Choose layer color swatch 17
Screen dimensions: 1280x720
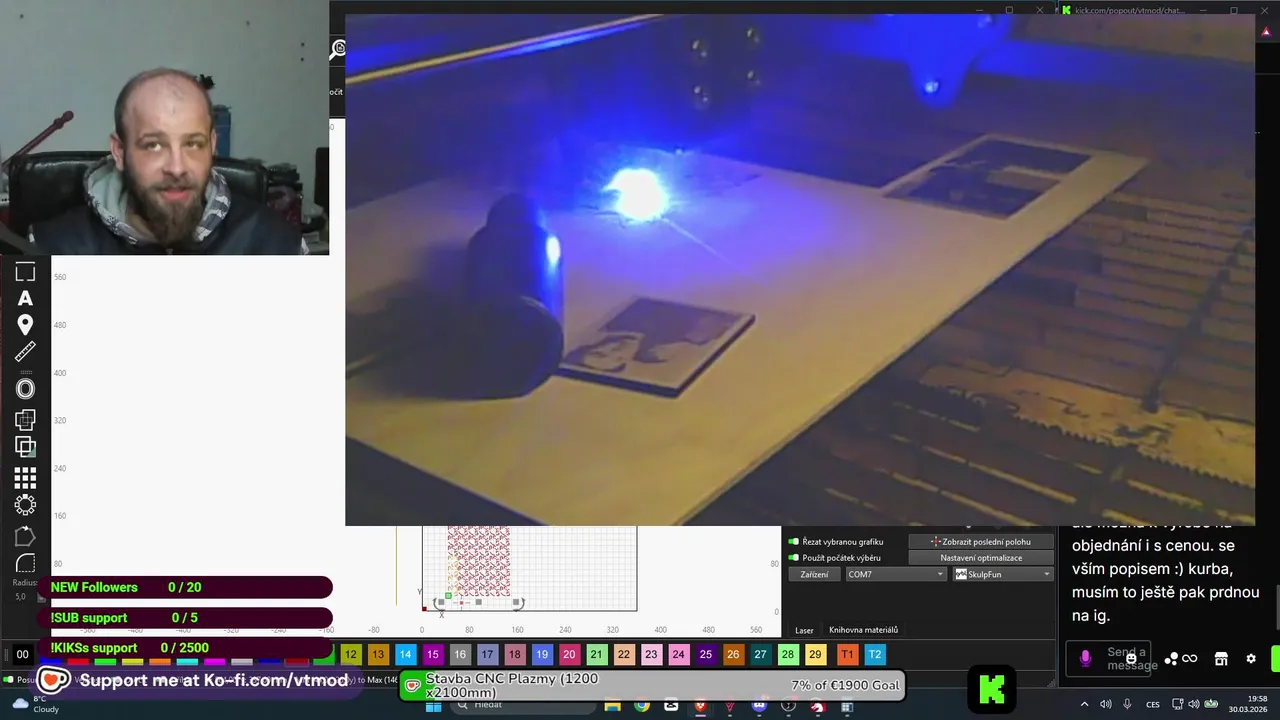[x=487, y=655]
